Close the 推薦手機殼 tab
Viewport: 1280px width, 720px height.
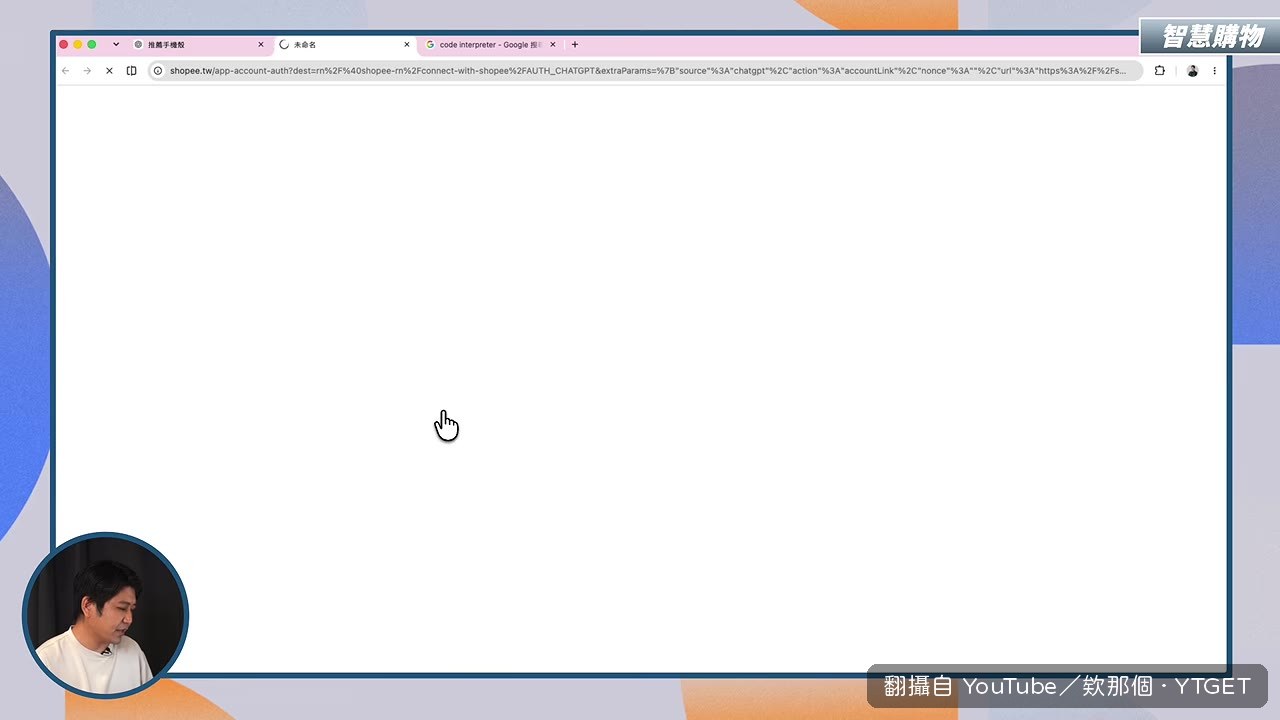[x=261, y=45]
